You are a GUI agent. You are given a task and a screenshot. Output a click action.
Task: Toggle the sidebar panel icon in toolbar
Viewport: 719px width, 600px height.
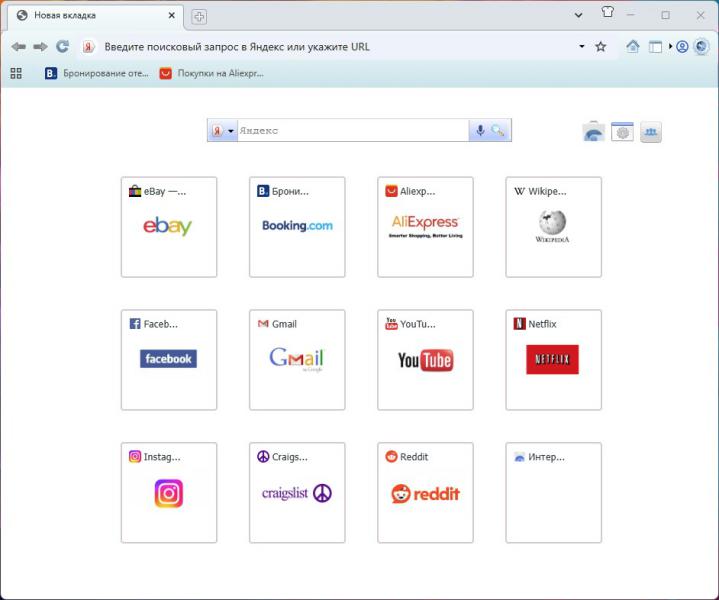[655, 47]
